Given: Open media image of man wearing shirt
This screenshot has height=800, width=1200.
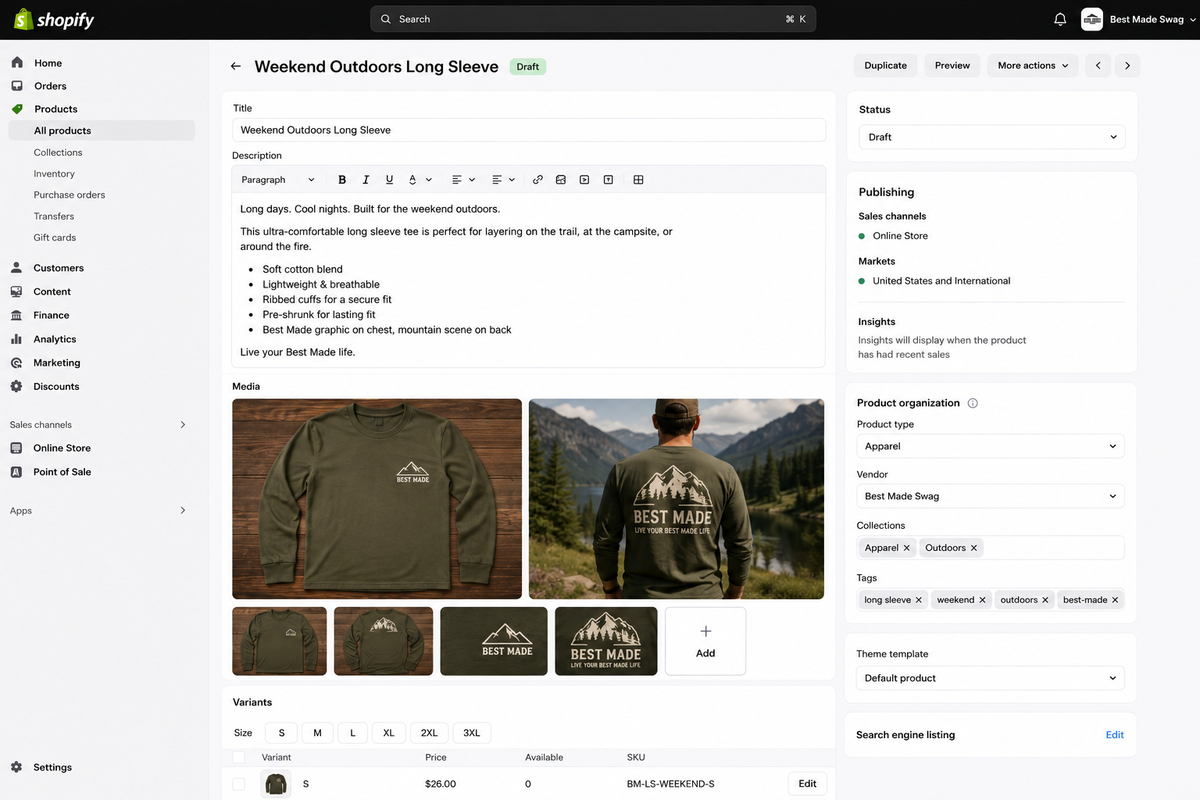Looking at the screenshot, I should pos(677,499).
